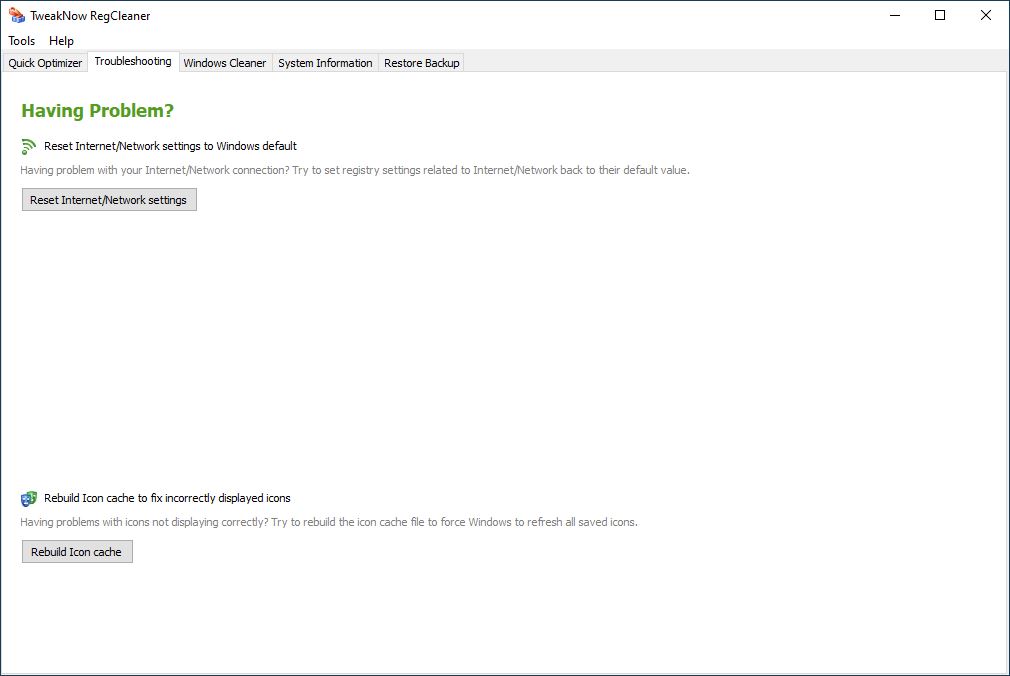The width and height of the screenshot is (1010, 676).
Task: Click the TweakNow RegCleaner app icon in title bar
Action: tap(16, 15)
